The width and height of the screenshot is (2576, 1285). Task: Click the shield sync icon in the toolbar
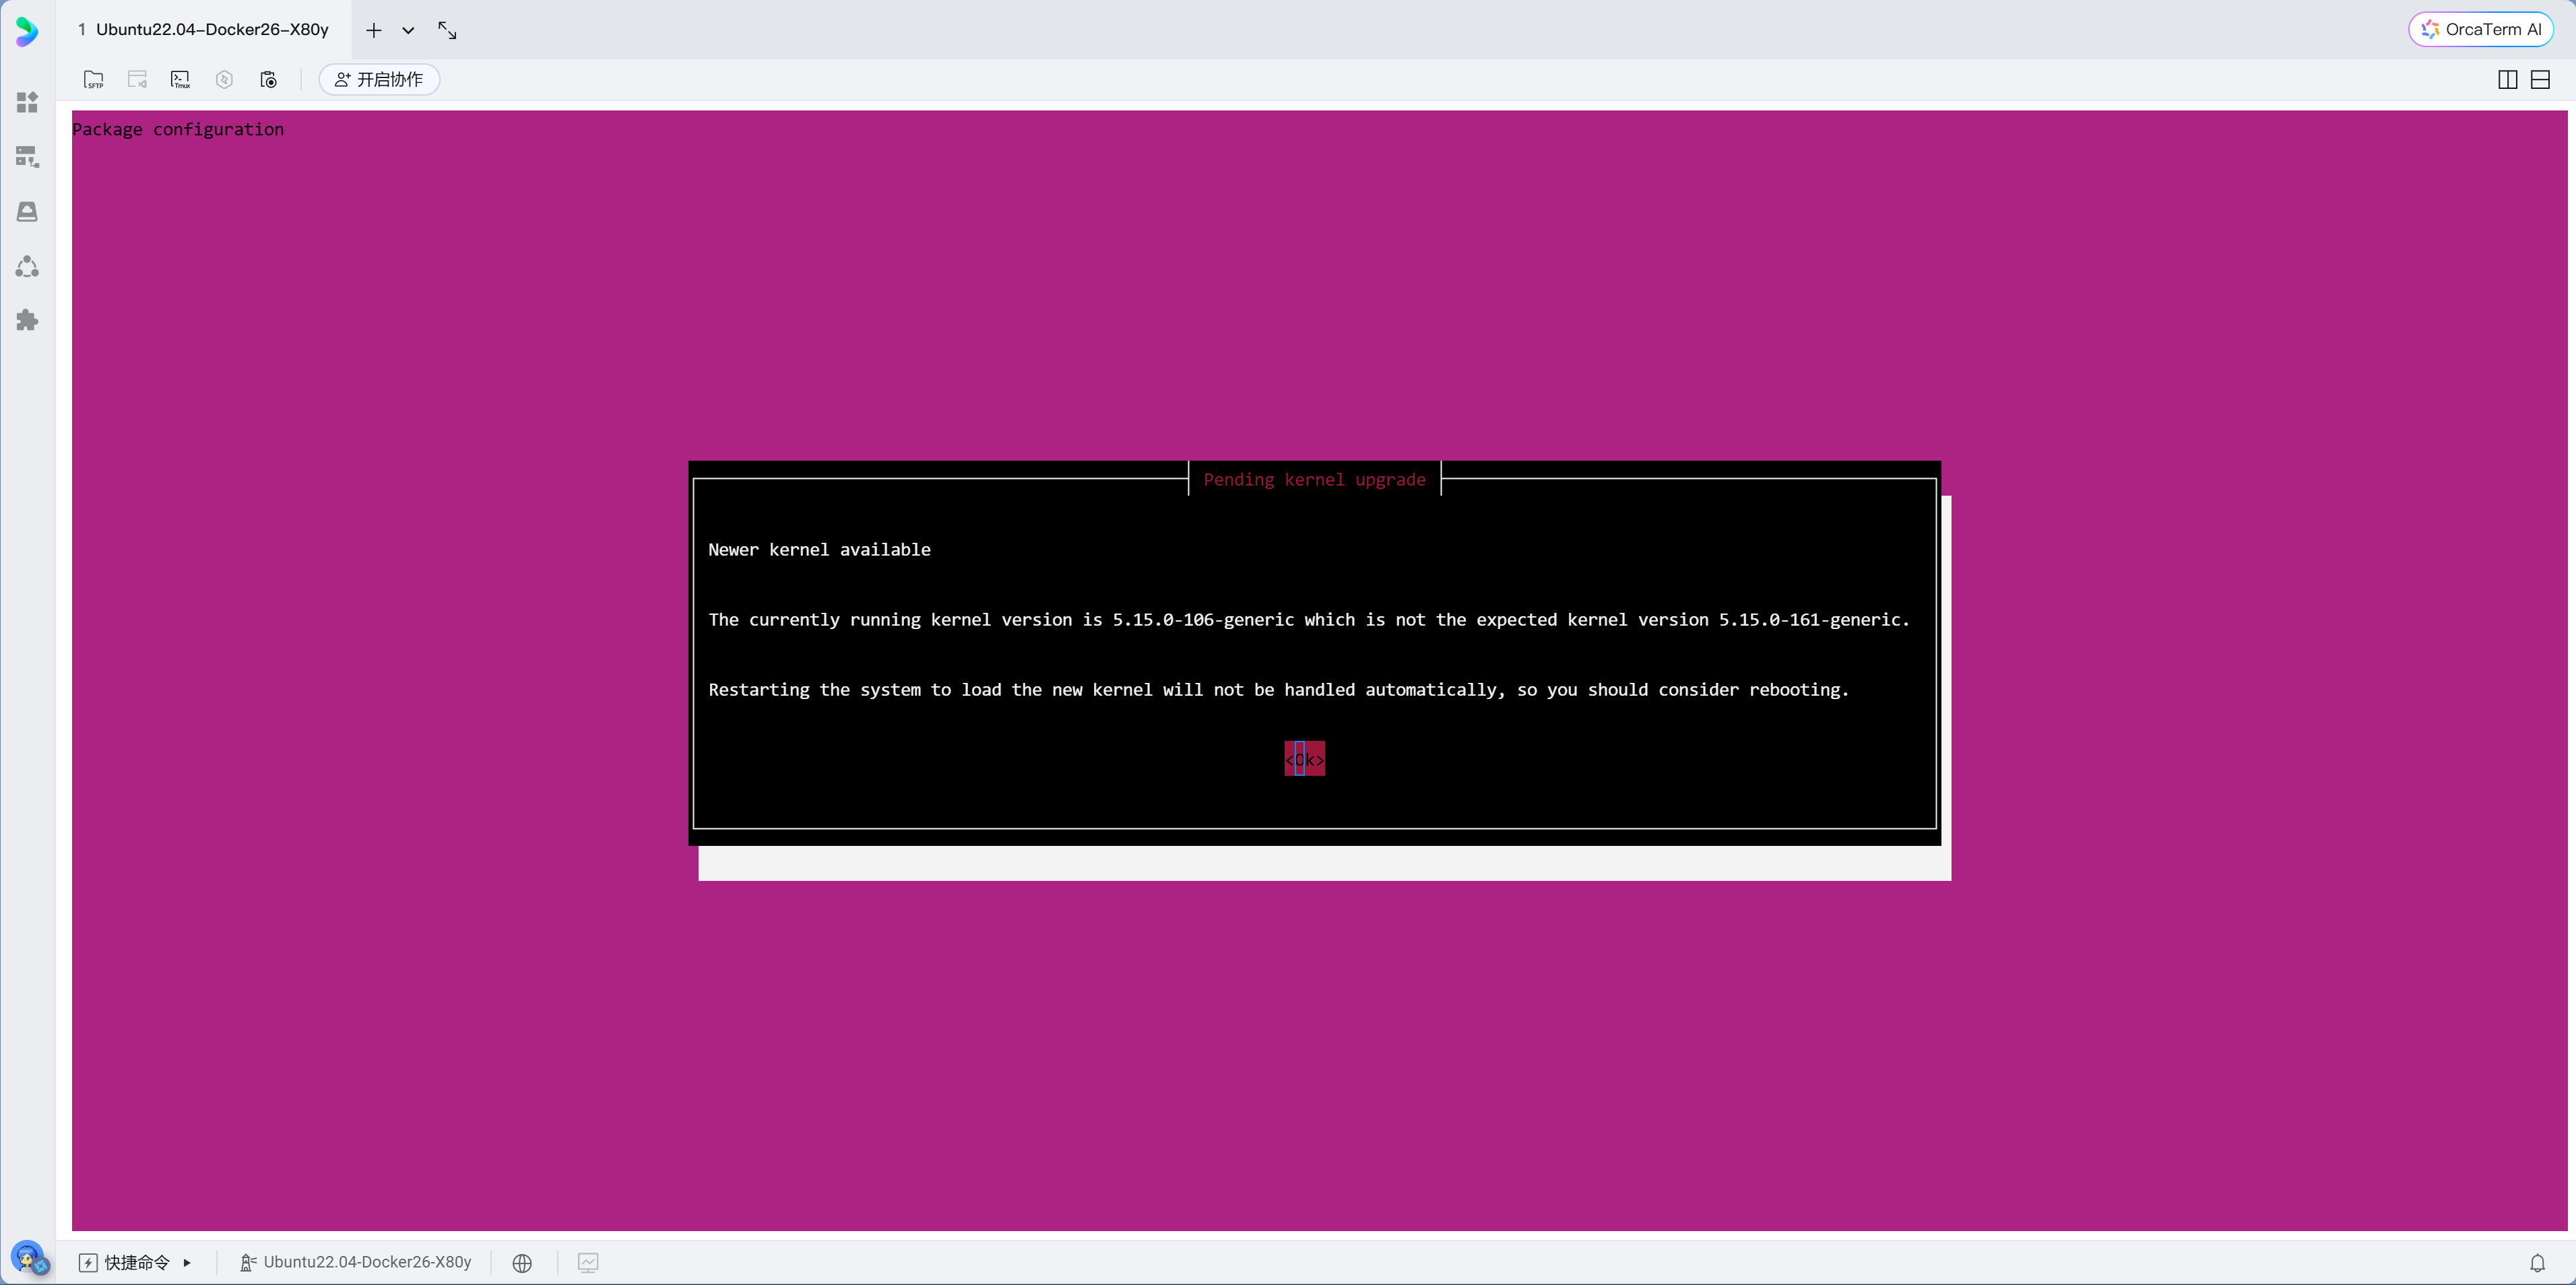pos(224,79)
